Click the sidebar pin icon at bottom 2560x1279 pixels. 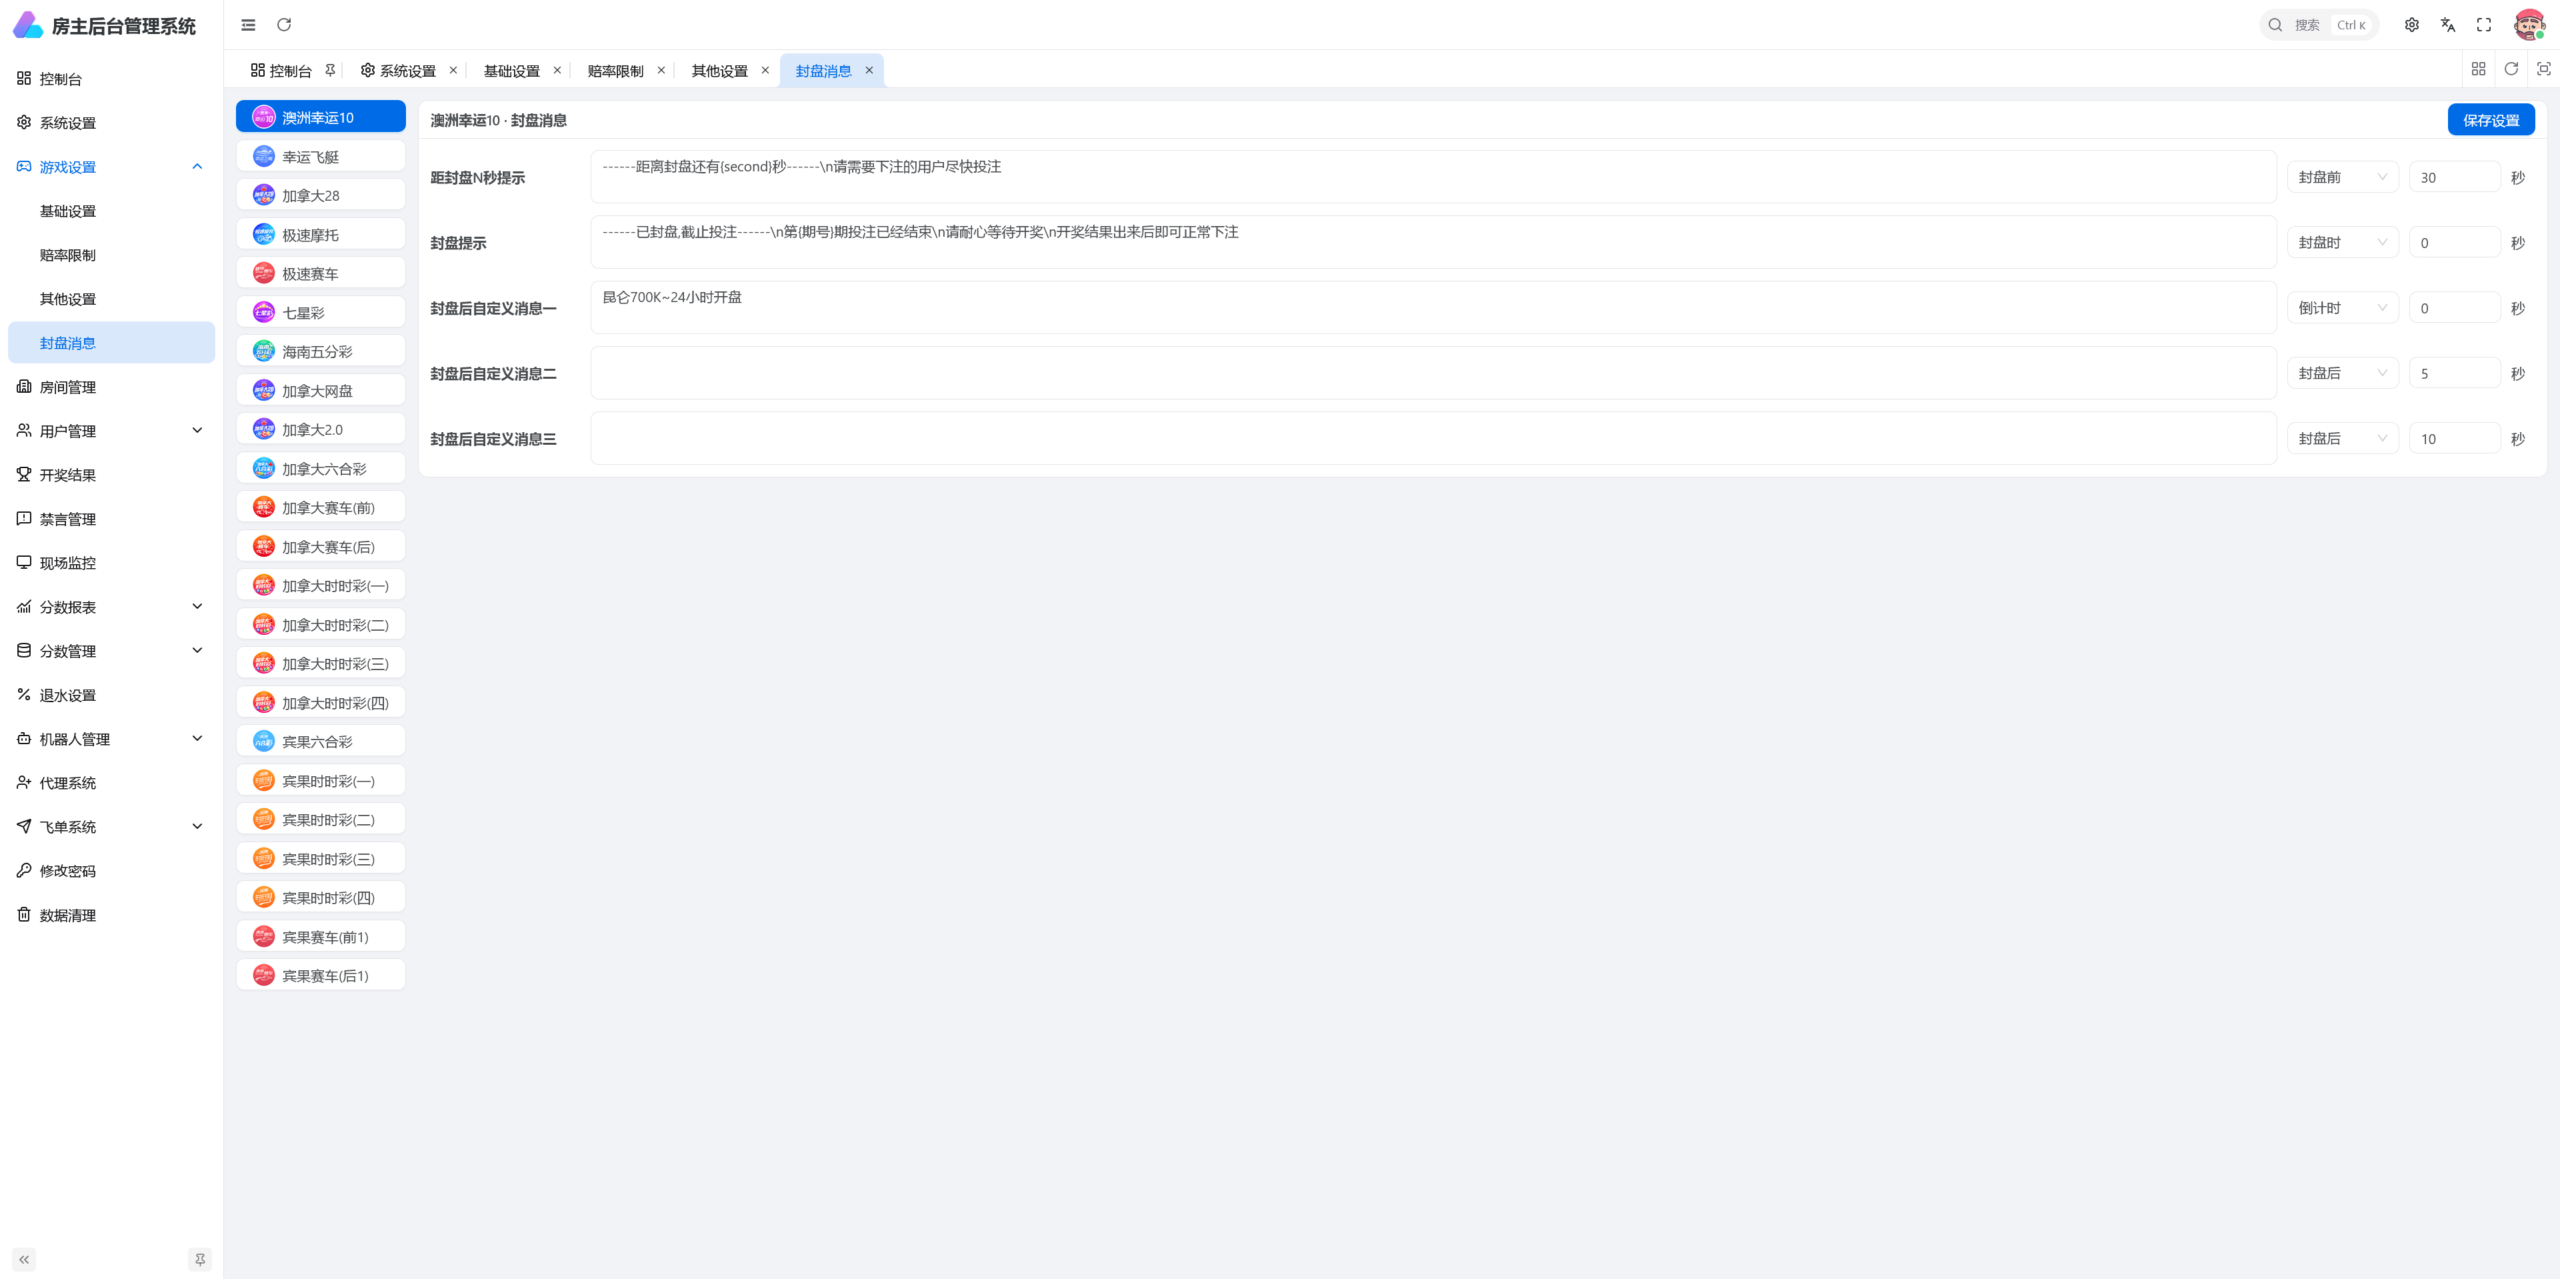[x=200, y=1259]
